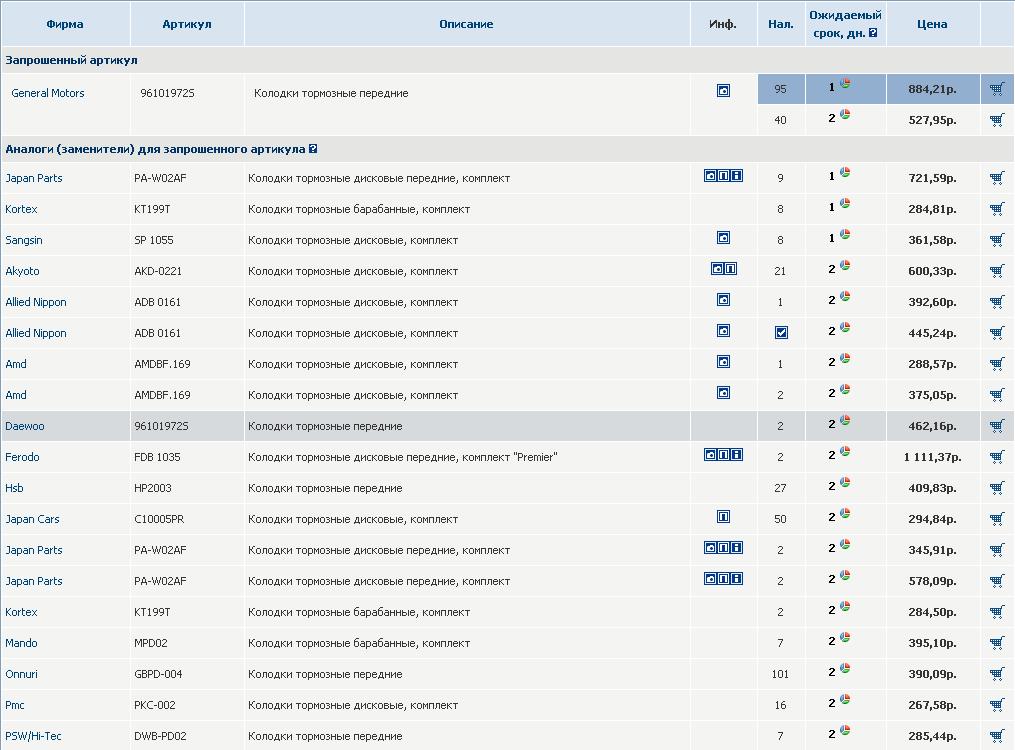Open help icon next to Ожидаемый срок header
1015x750 pixels.
pyautogui.click(x=873, y=33)
